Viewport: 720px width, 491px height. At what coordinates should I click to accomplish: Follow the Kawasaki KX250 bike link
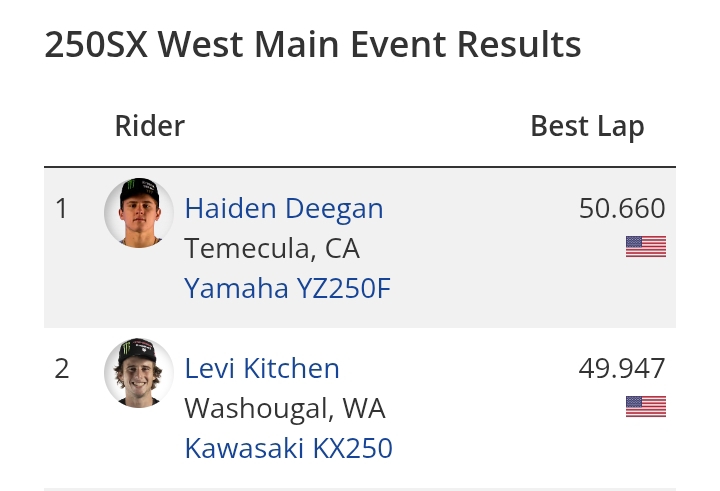(288, 448)
